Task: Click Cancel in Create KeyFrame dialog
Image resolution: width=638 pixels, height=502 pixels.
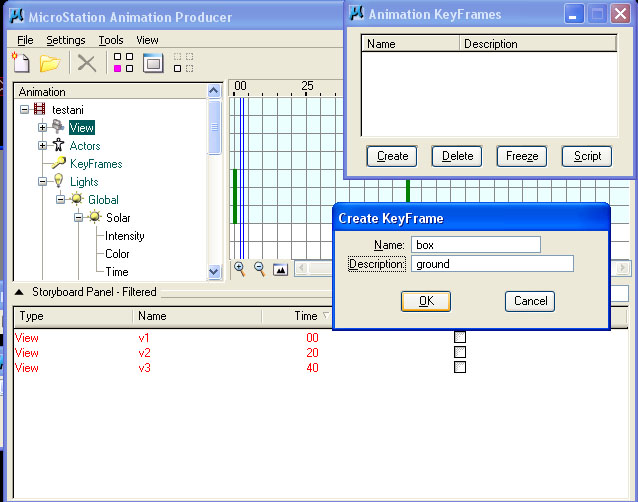Action: click(530, 301)
